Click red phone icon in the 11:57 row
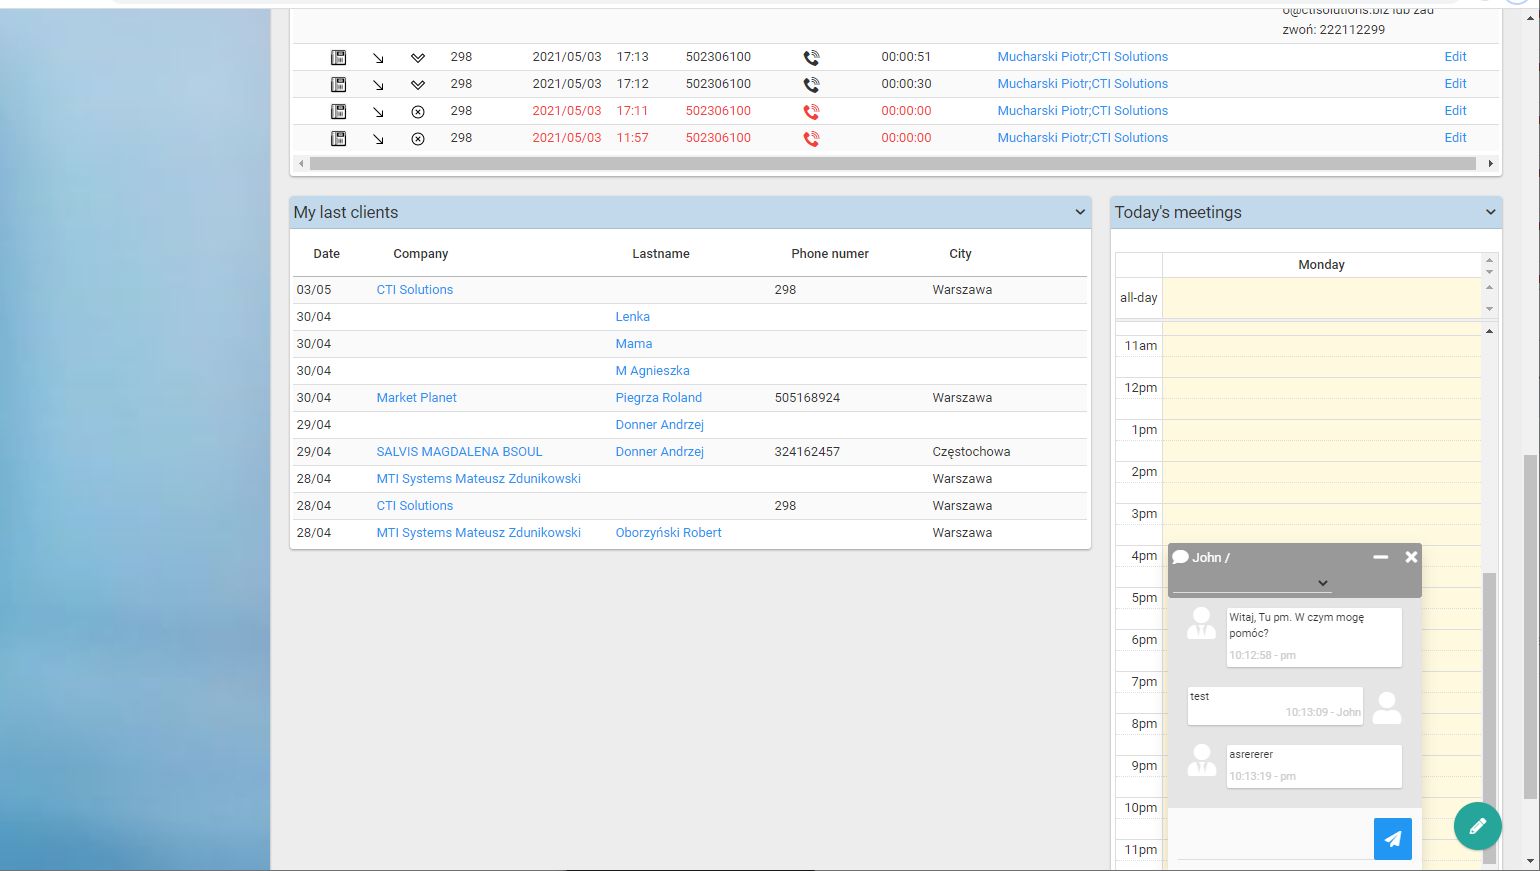Screen dimensions: 1540x871 coord(811,139)
